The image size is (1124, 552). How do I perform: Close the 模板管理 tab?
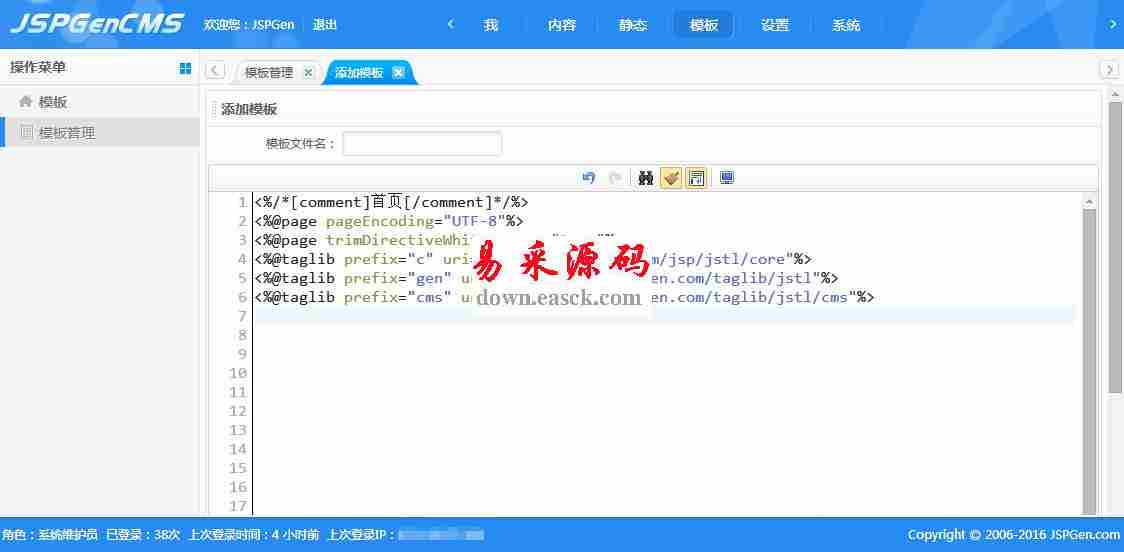pos(308,72)
